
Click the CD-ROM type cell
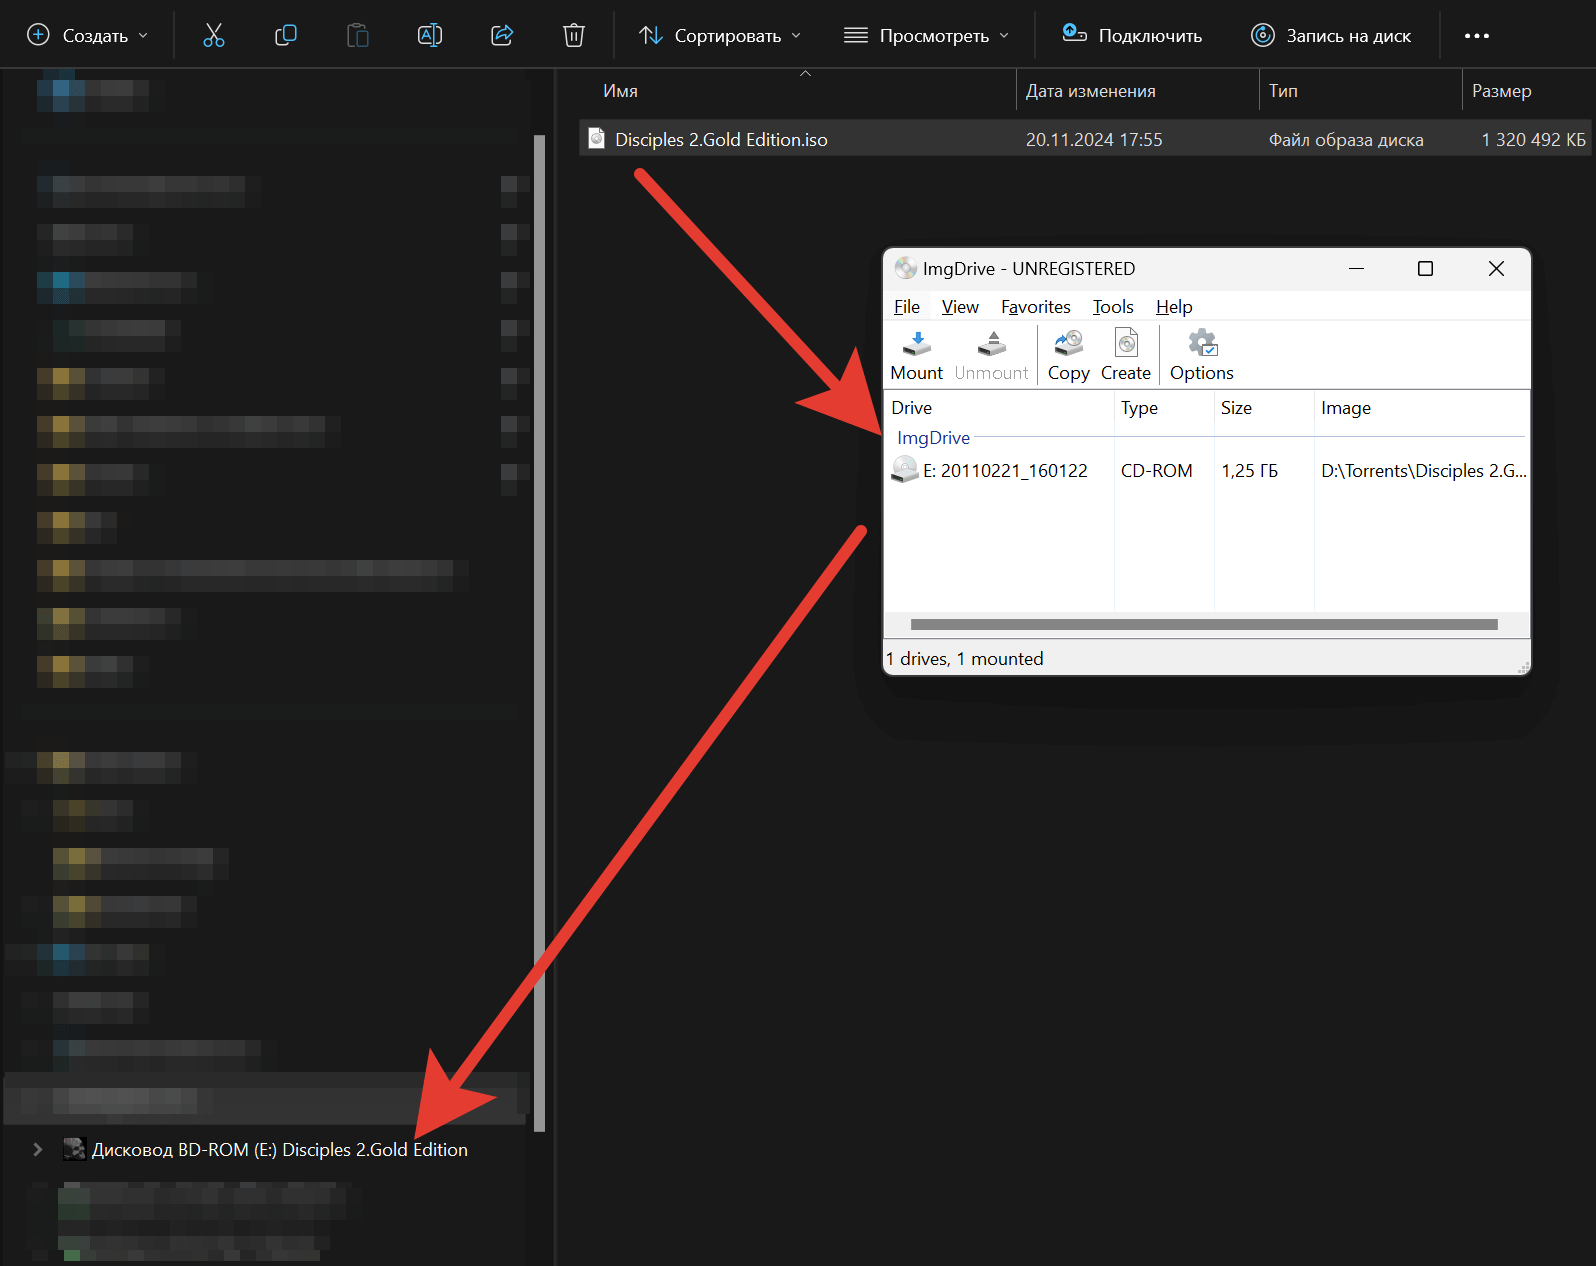1156,471
